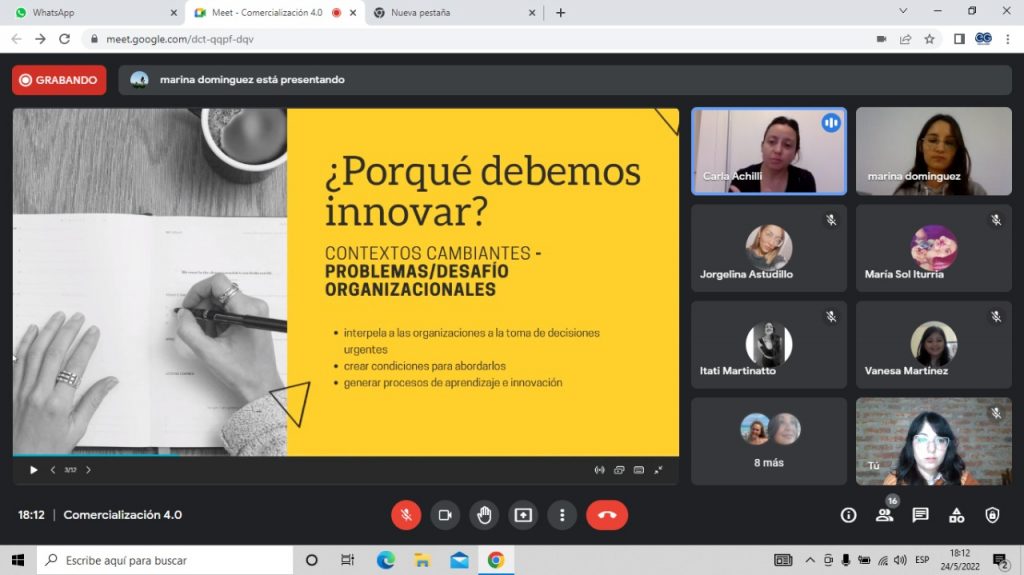The height and width of the screenshot is (575, 1024).
Task: Expand the Chrome tab search chevron
Action: pyautogui.click(x=903, y=12)
